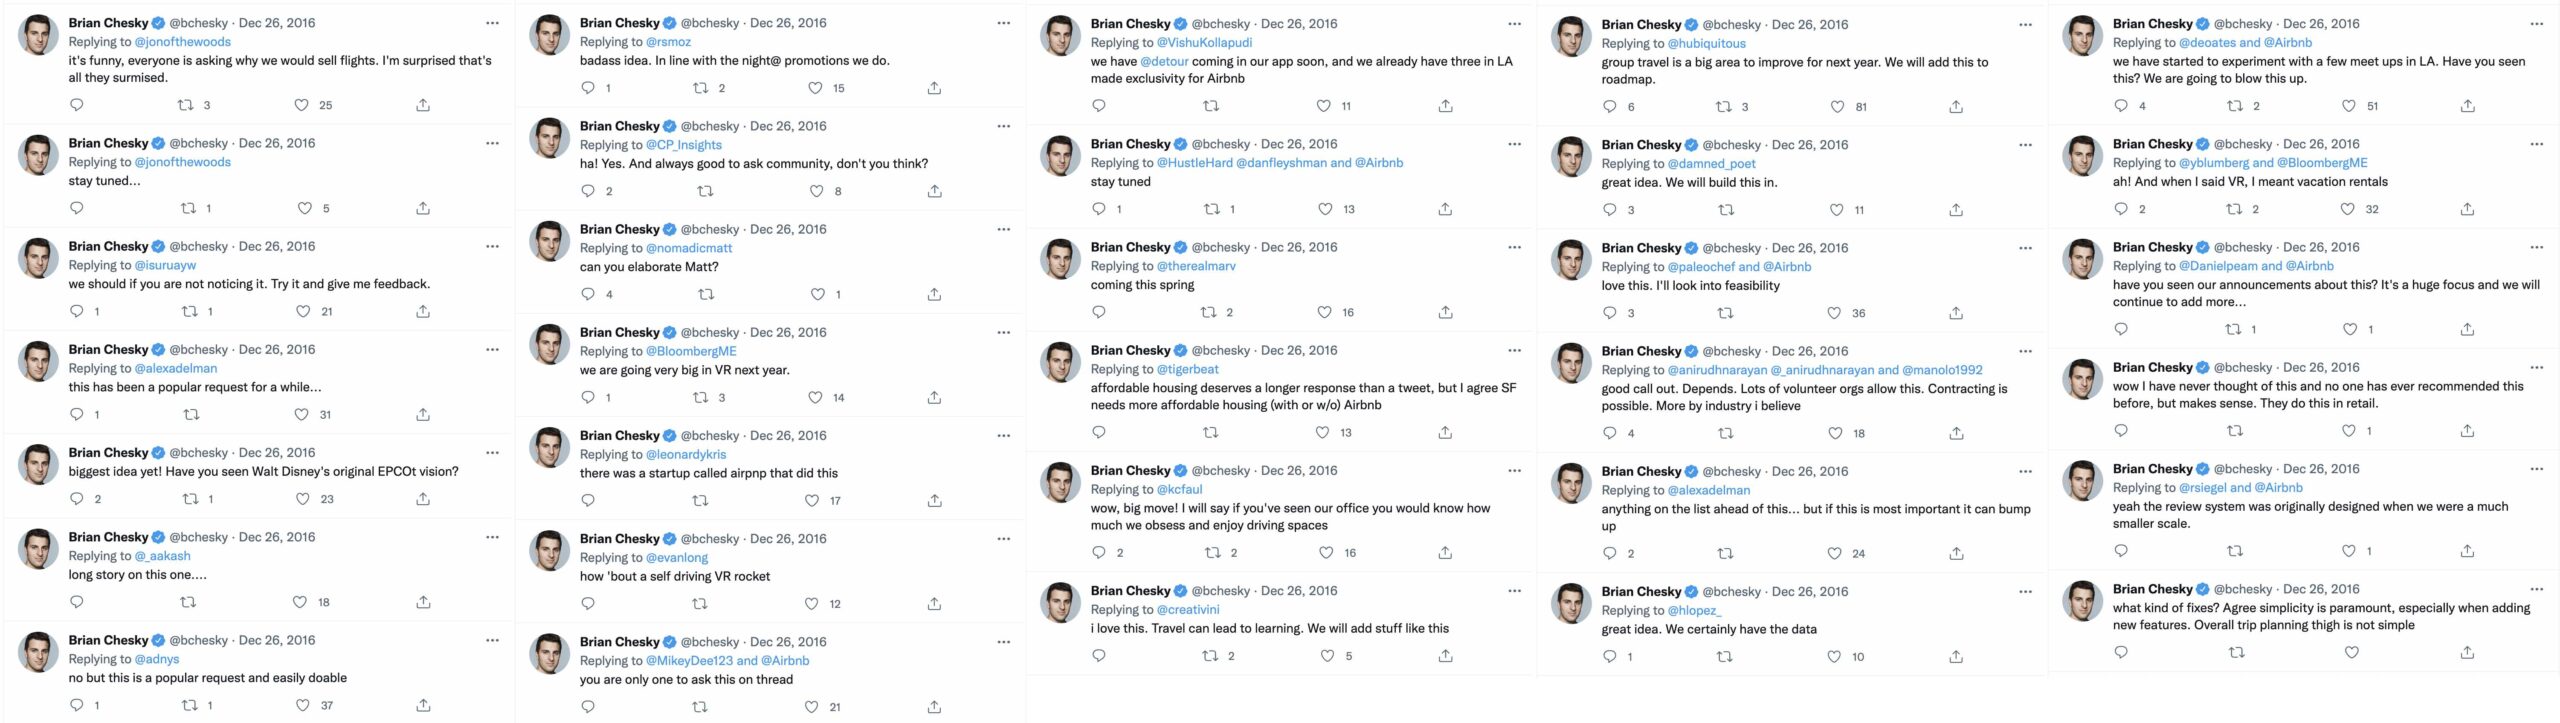
Task: Open more options on review system tweet
Action: pos(2536,469)
